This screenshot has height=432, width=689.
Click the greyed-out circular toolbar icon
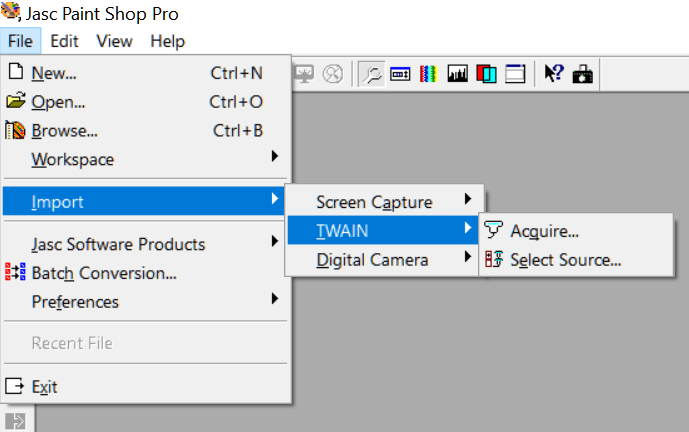tap(333, 74)
